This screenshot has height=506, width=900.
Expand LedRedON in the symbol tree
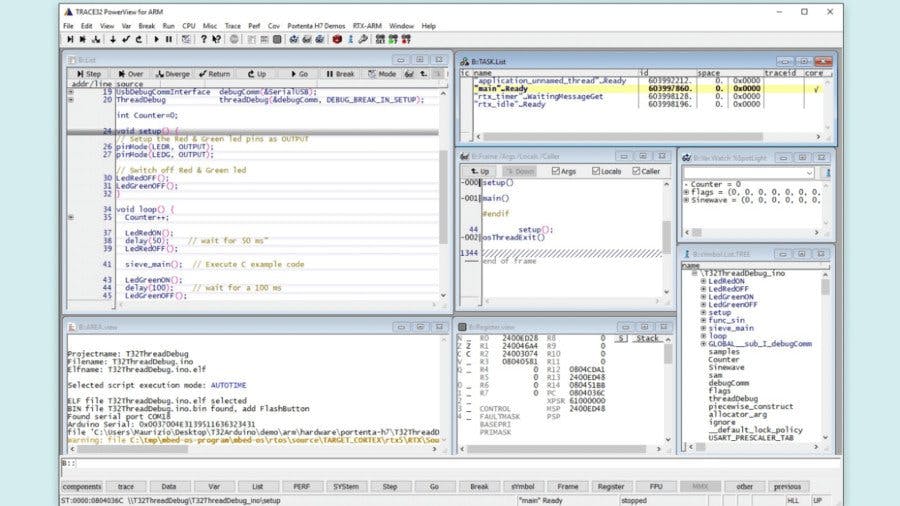(x=703, y=281)
